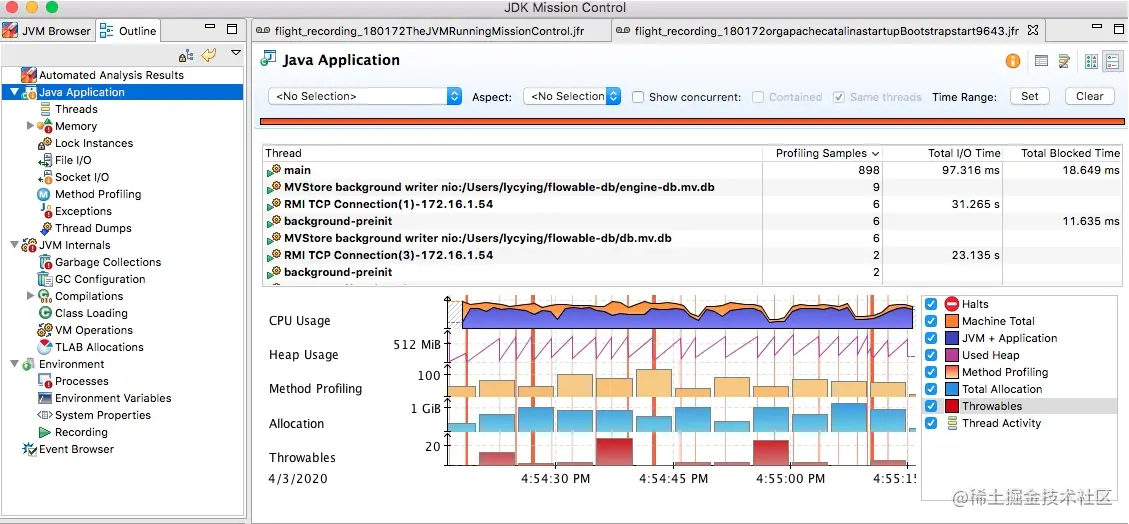The width and height of the screenshot is (1129, 524).
Task: Click the Thread Dumps icon
Action: click(45, 228)
